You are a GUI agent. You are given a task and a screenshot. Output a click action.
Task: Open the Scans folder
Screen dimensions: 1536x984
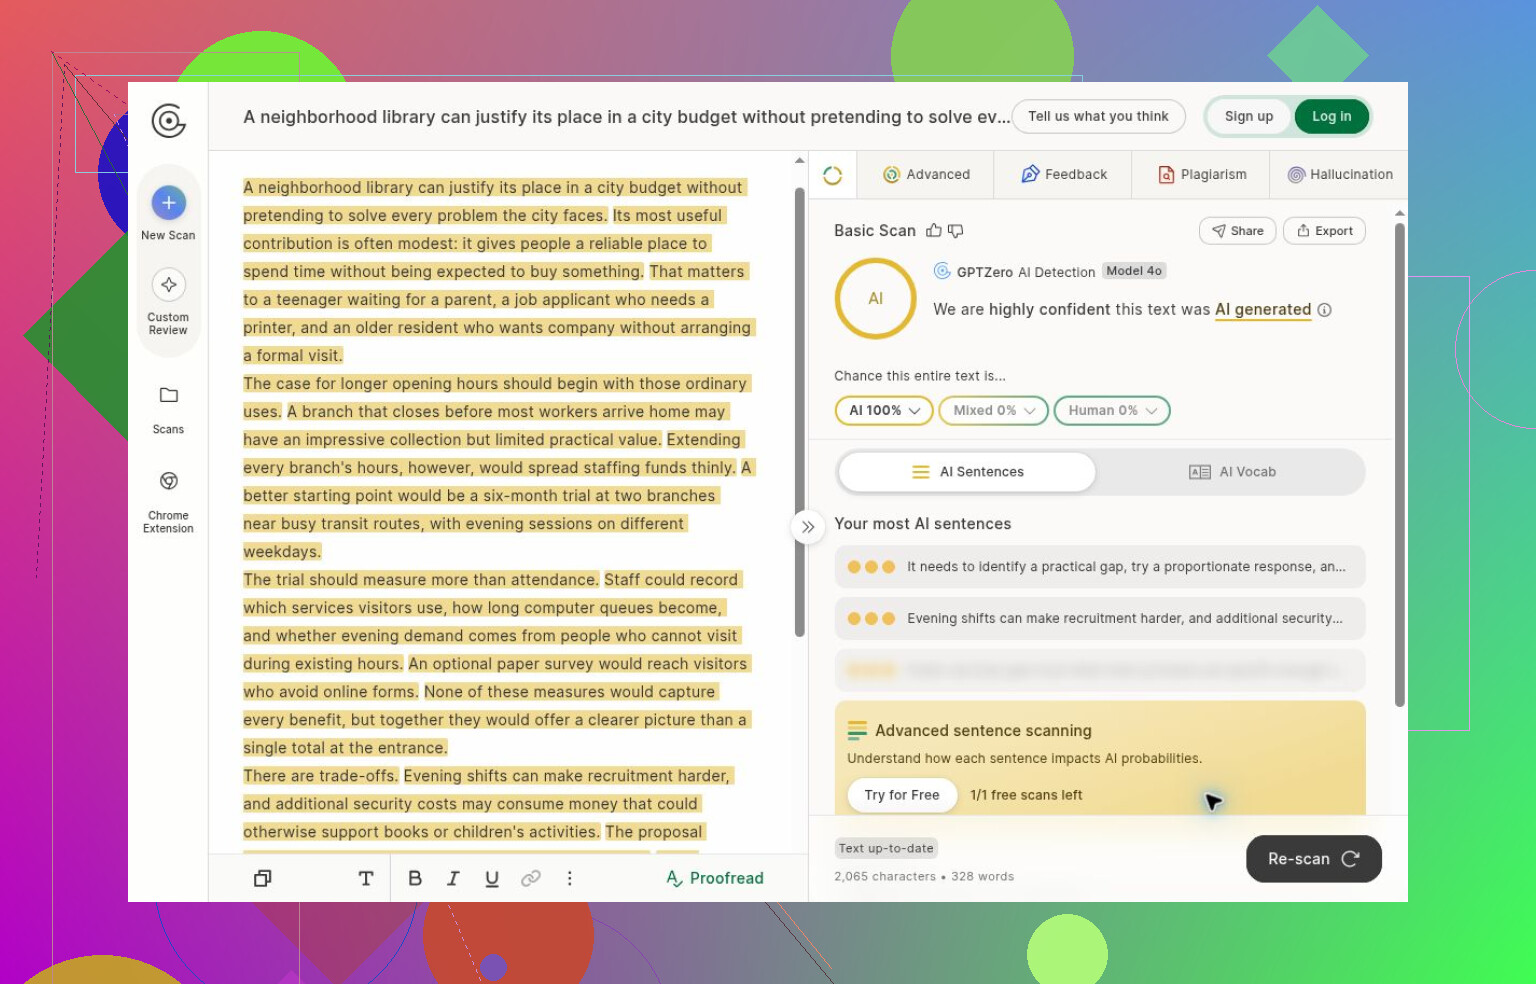(168, 408)
